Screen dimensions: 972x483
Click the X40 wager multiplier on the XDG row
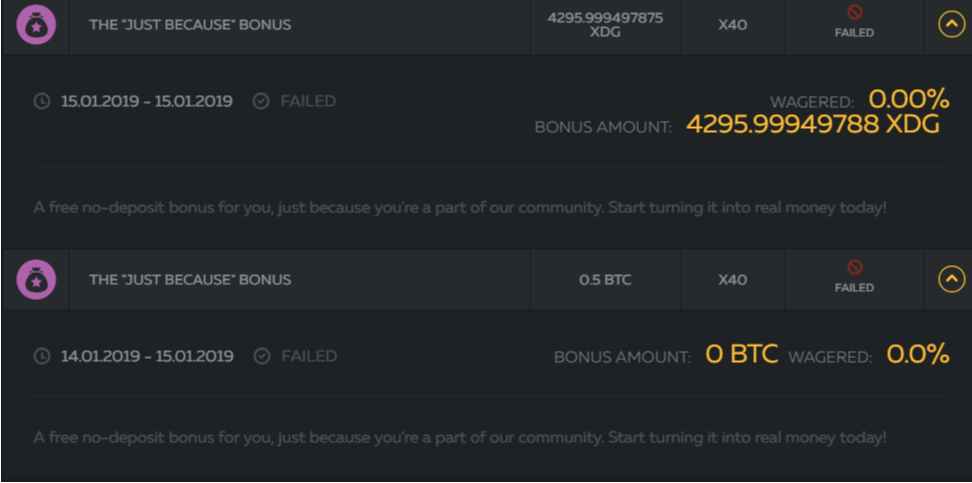tap(733, 25)
